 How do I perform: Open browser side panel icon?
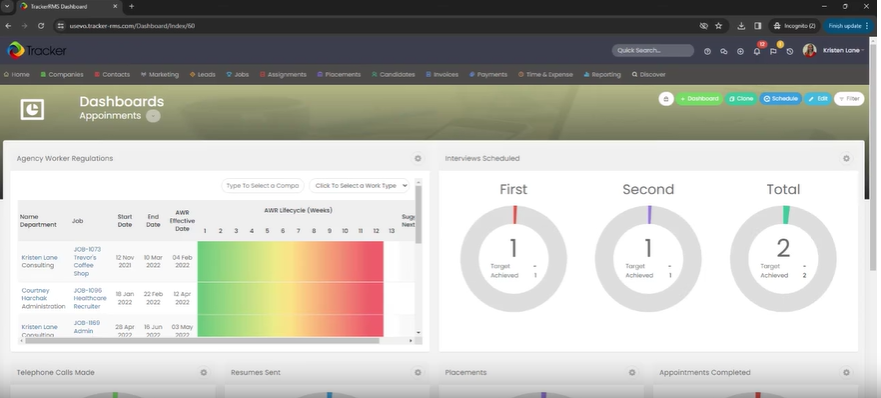[757, 26]
